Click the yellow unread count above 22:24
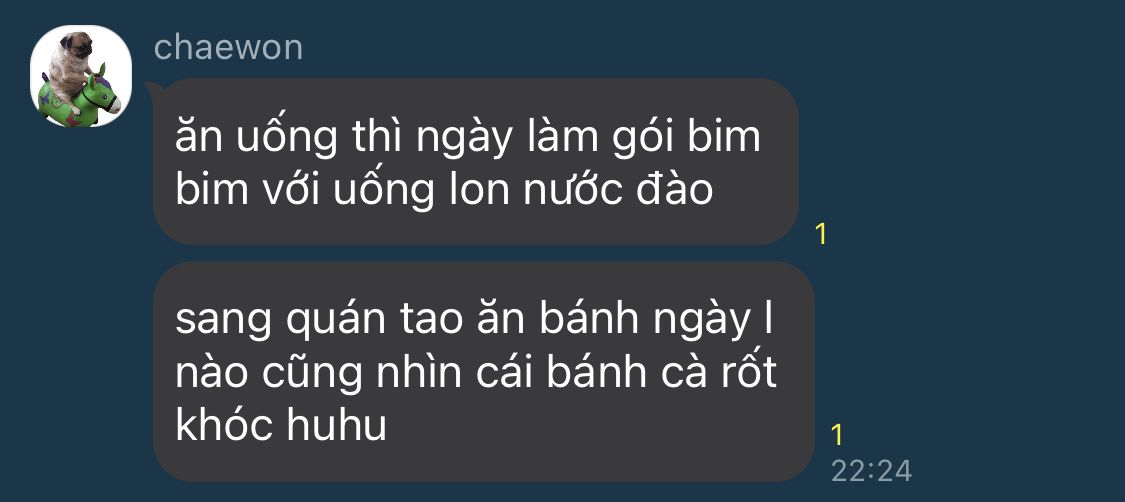The width and height of the screenshot is (1125, 502). (x=837, y=435)
